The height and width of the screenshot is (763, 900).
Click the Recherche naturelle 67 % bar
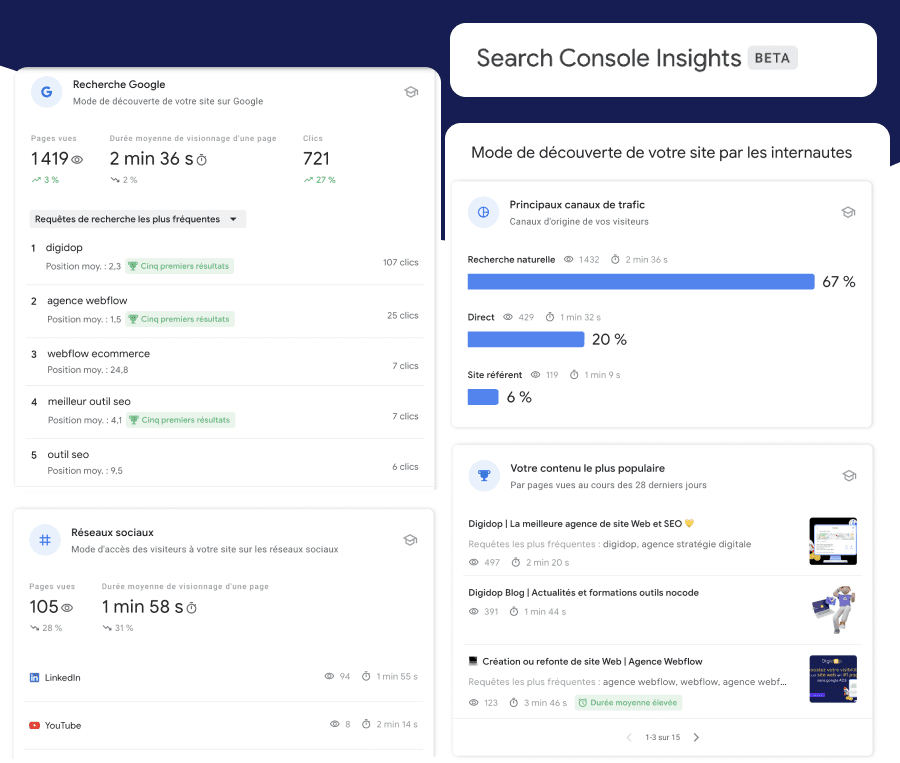(641, 281)
